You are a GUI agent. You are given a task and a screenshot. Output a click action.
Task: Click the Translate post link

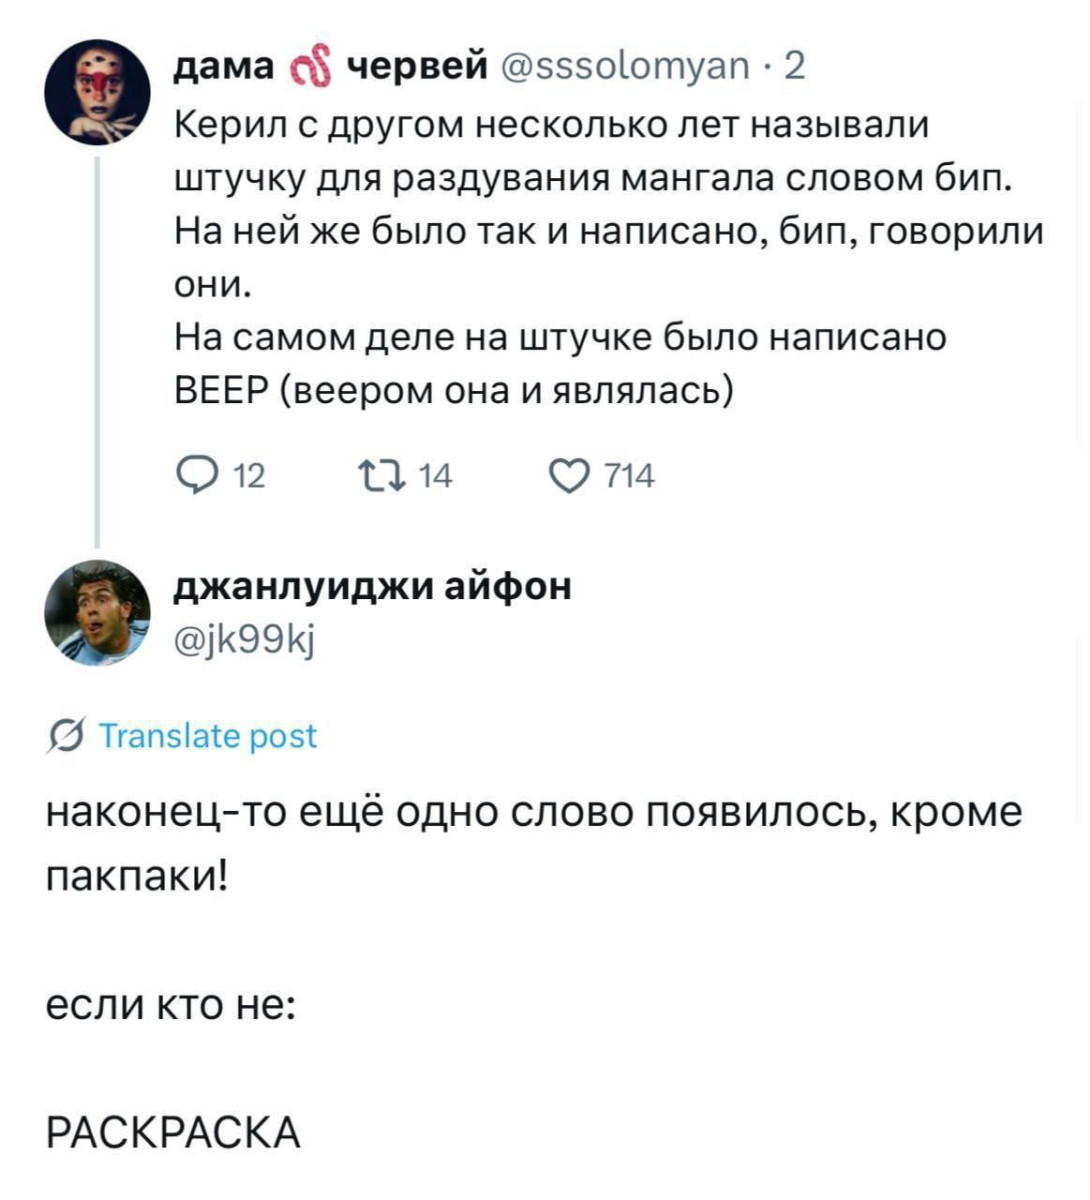point(209,737)
